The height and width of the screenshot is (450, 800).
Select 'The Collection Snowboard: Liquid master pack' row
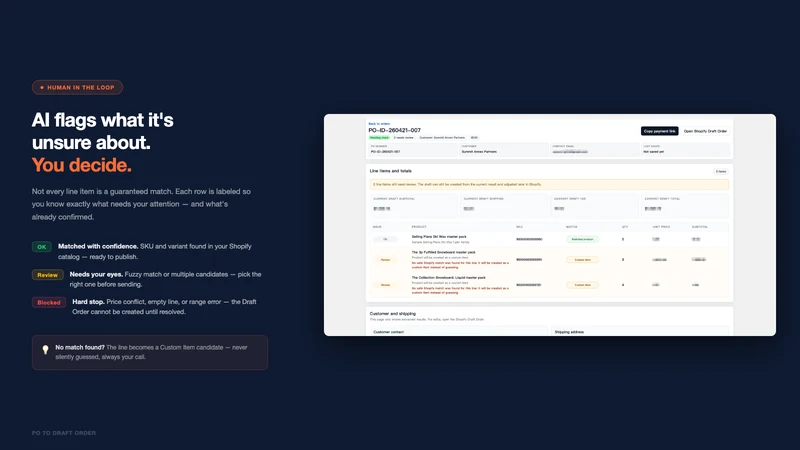[549, 285]
